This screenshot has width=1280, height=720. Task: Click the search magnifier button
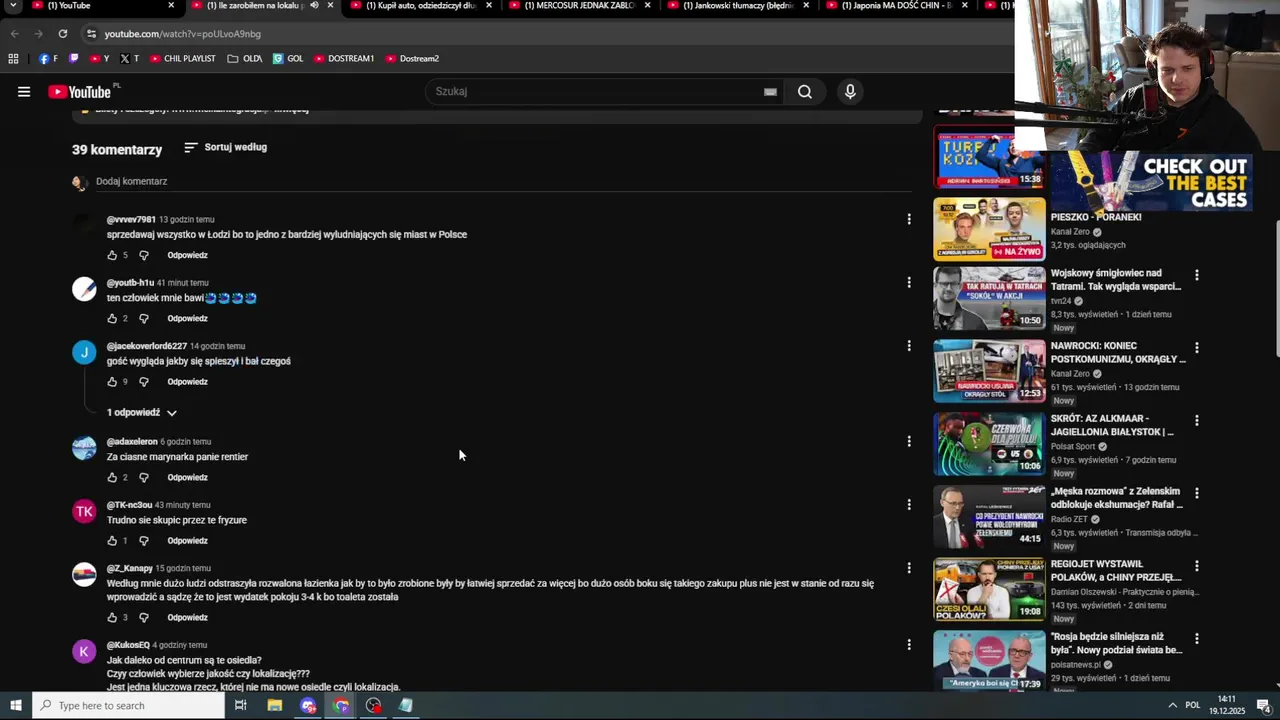click(x=805, y=92)
